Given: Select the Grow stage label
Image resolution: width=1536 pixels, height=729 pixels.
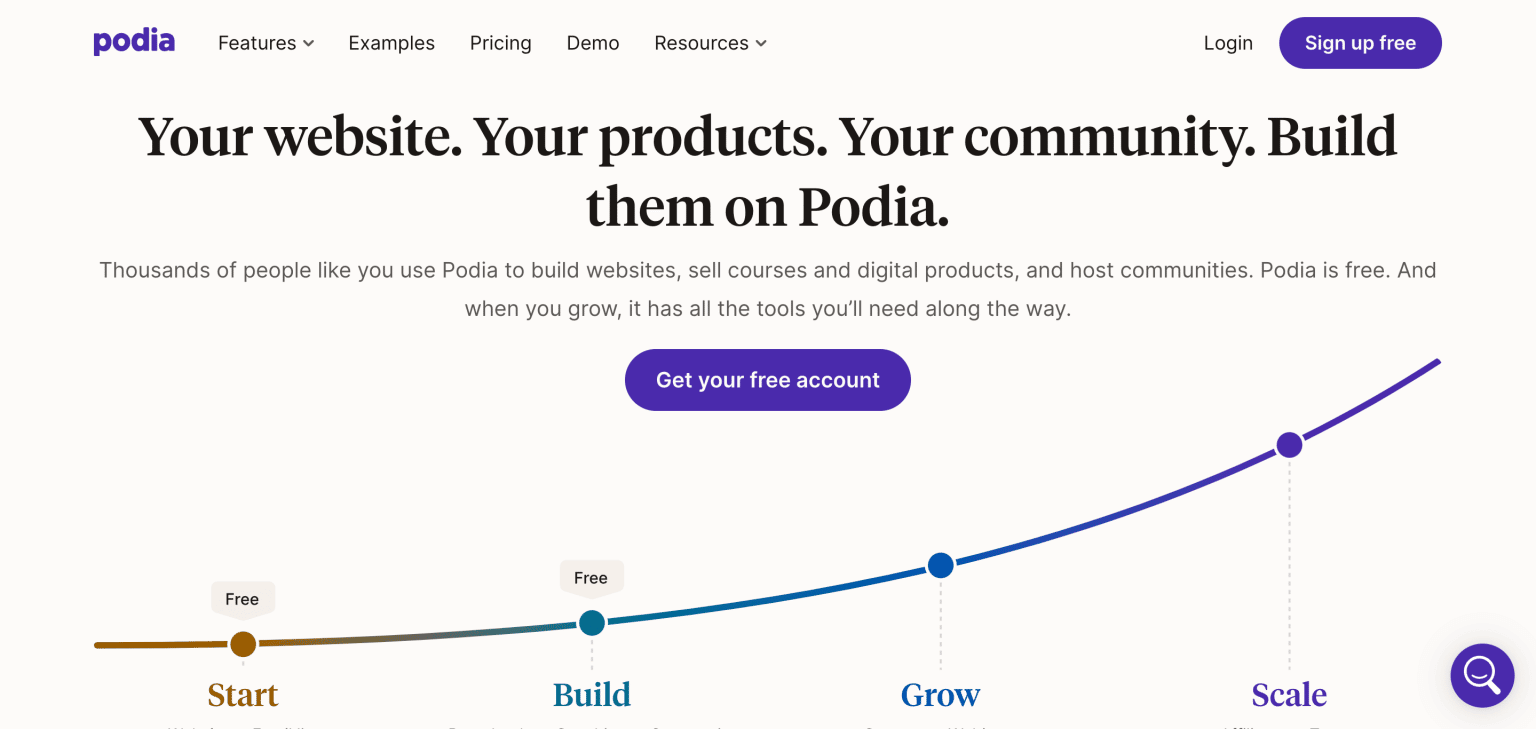Looking at the screenshot, I should pos(940,694).
